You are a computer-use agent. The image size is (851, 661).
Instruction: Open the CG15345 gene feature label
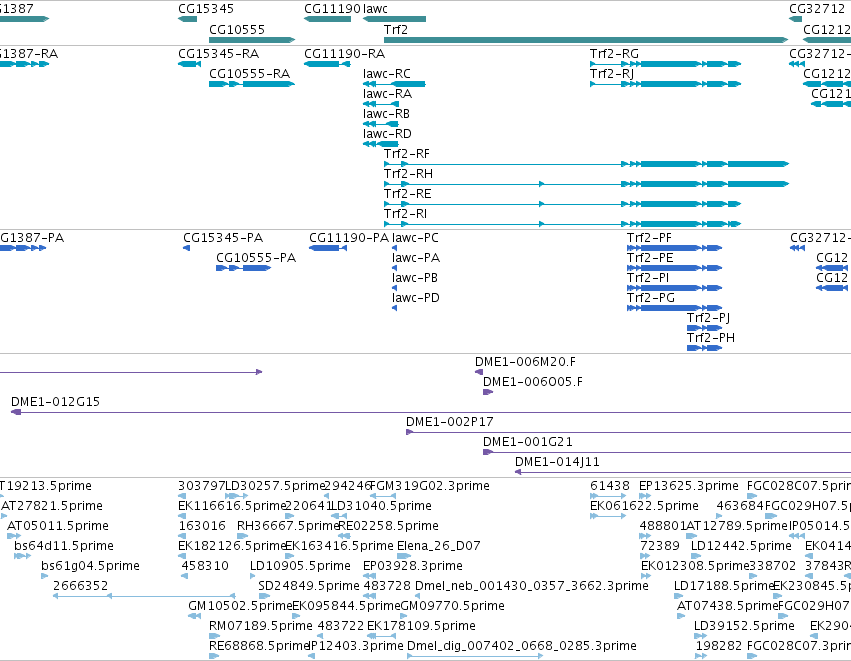pyautogui.click(x=206, y=9)
